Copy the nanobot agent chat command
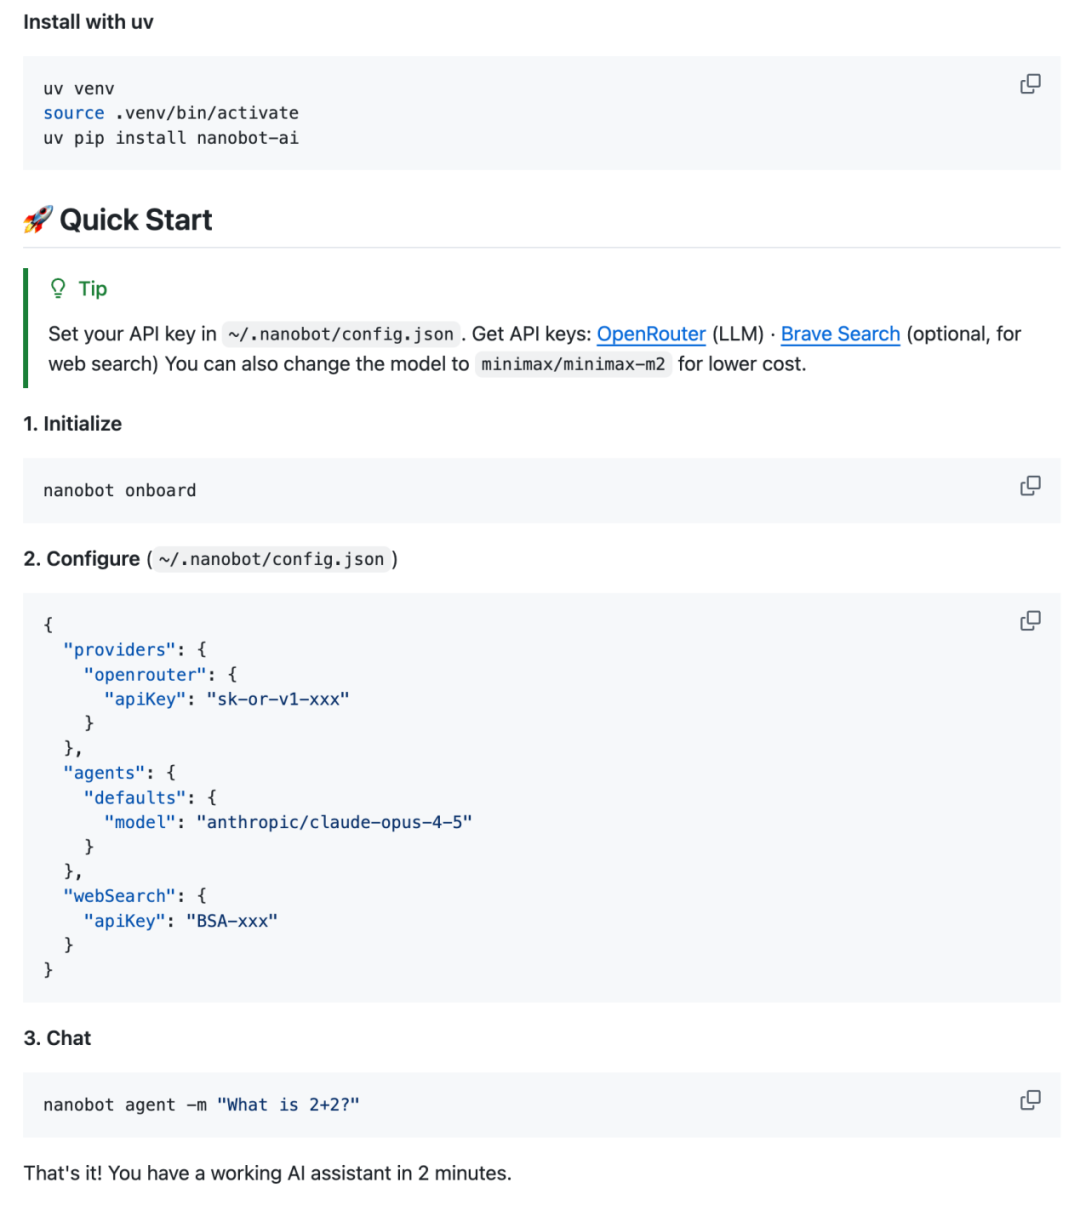 click(1030, 1100)
